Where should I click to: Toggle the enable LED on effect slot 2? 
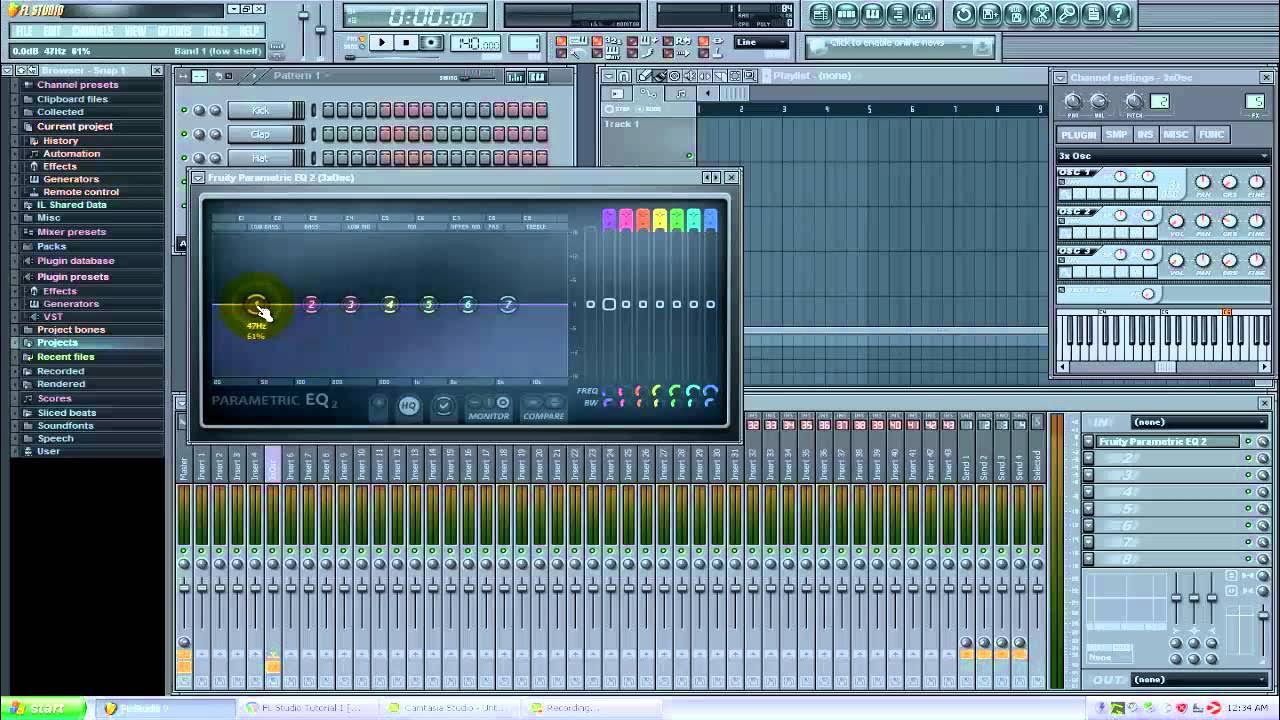(1248, 459)
